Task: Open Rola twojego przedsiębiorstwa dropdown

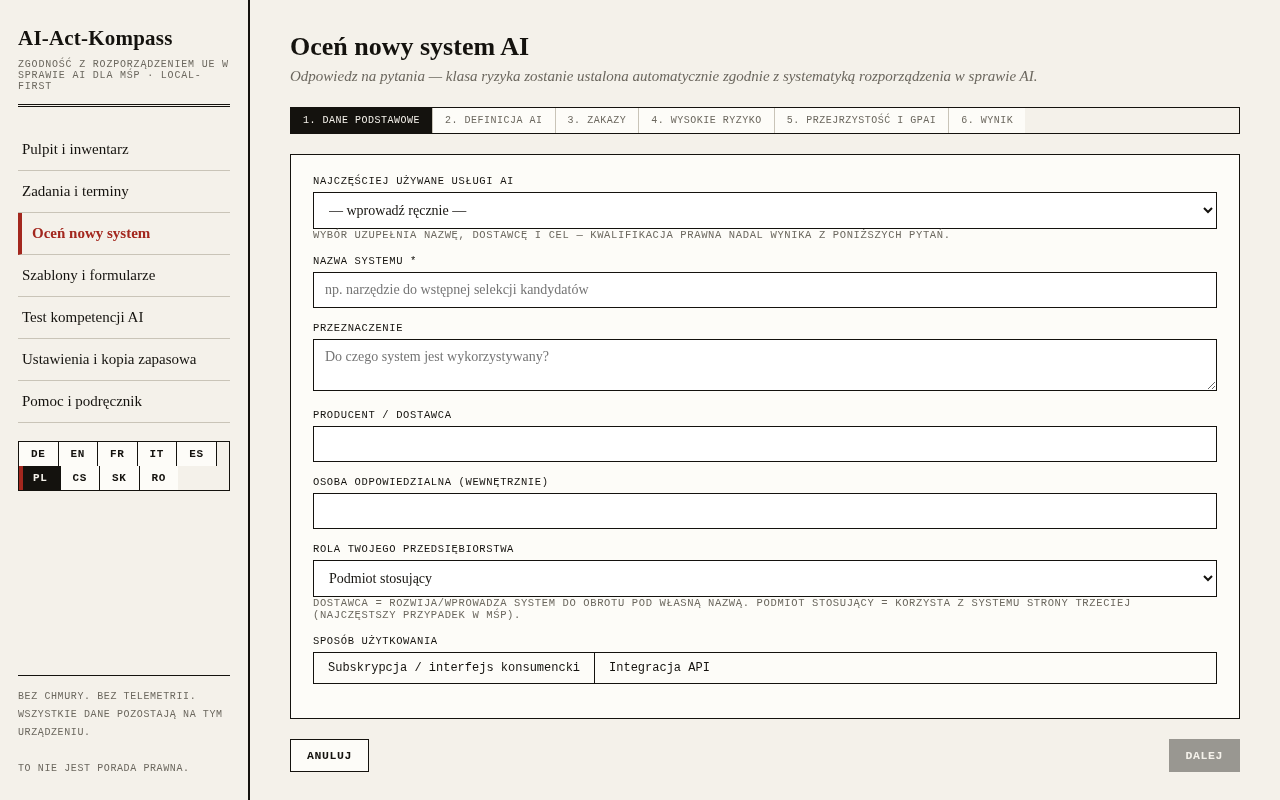Action: 765,579
